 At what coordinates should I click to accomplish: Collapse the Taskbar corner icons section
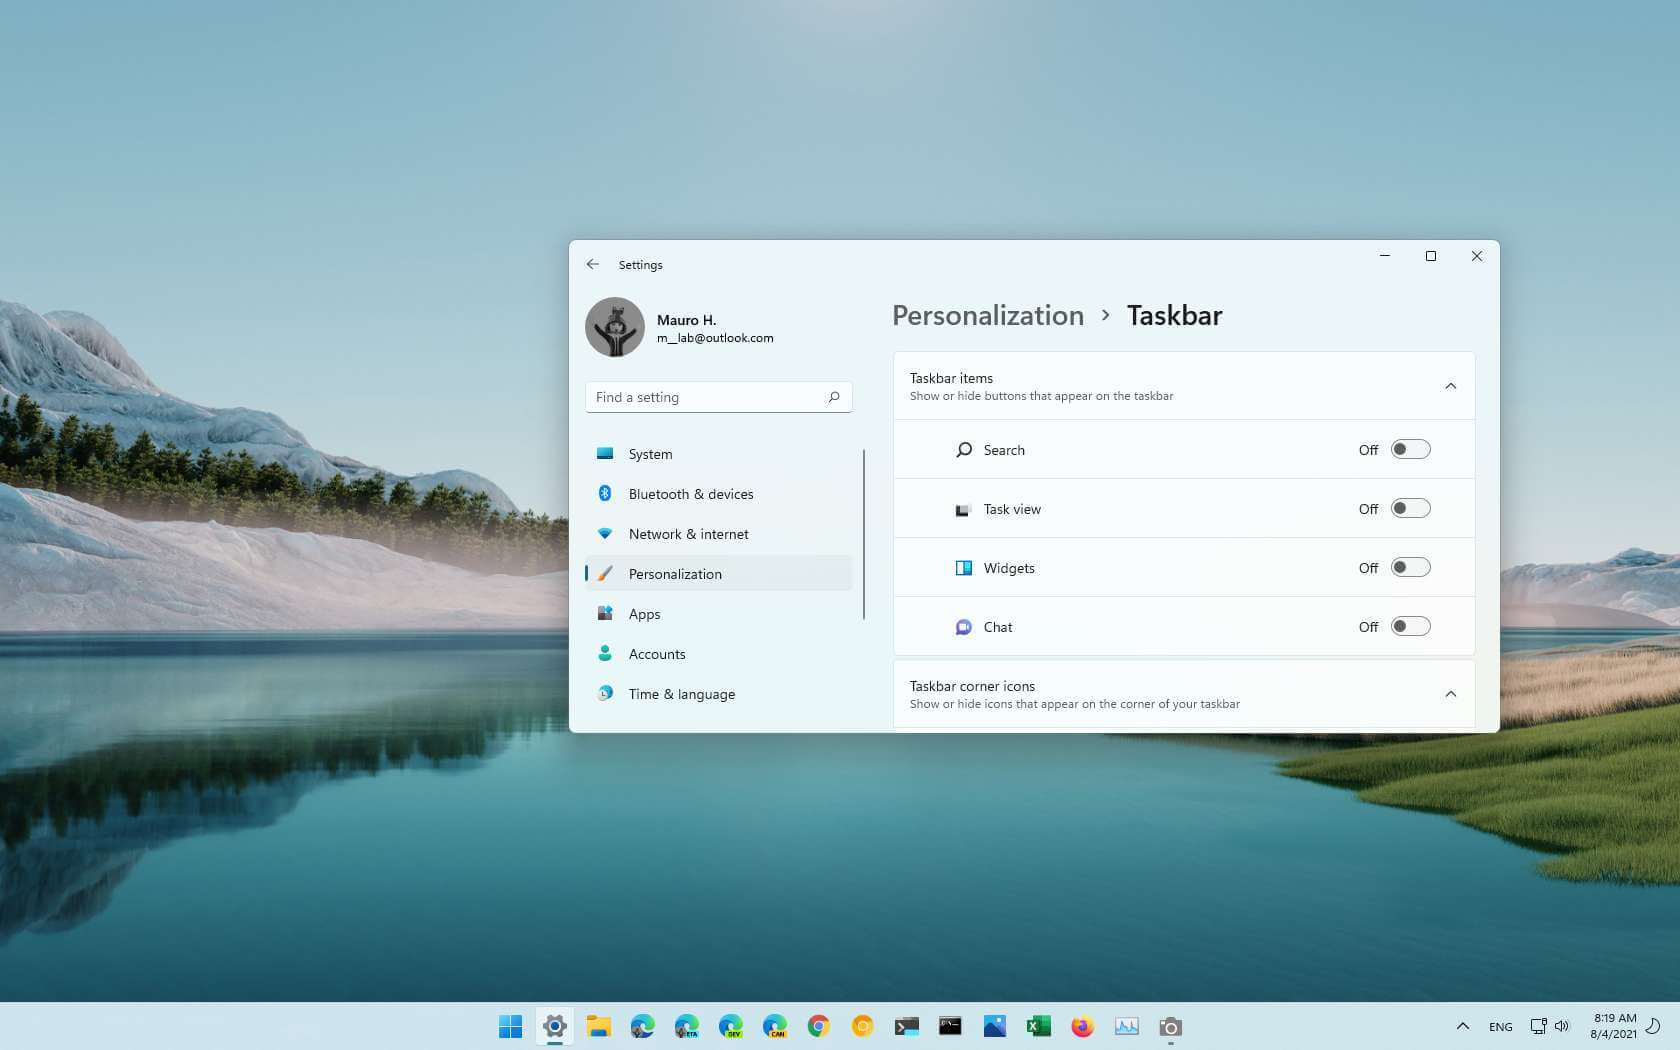[x=1451, y=693]
